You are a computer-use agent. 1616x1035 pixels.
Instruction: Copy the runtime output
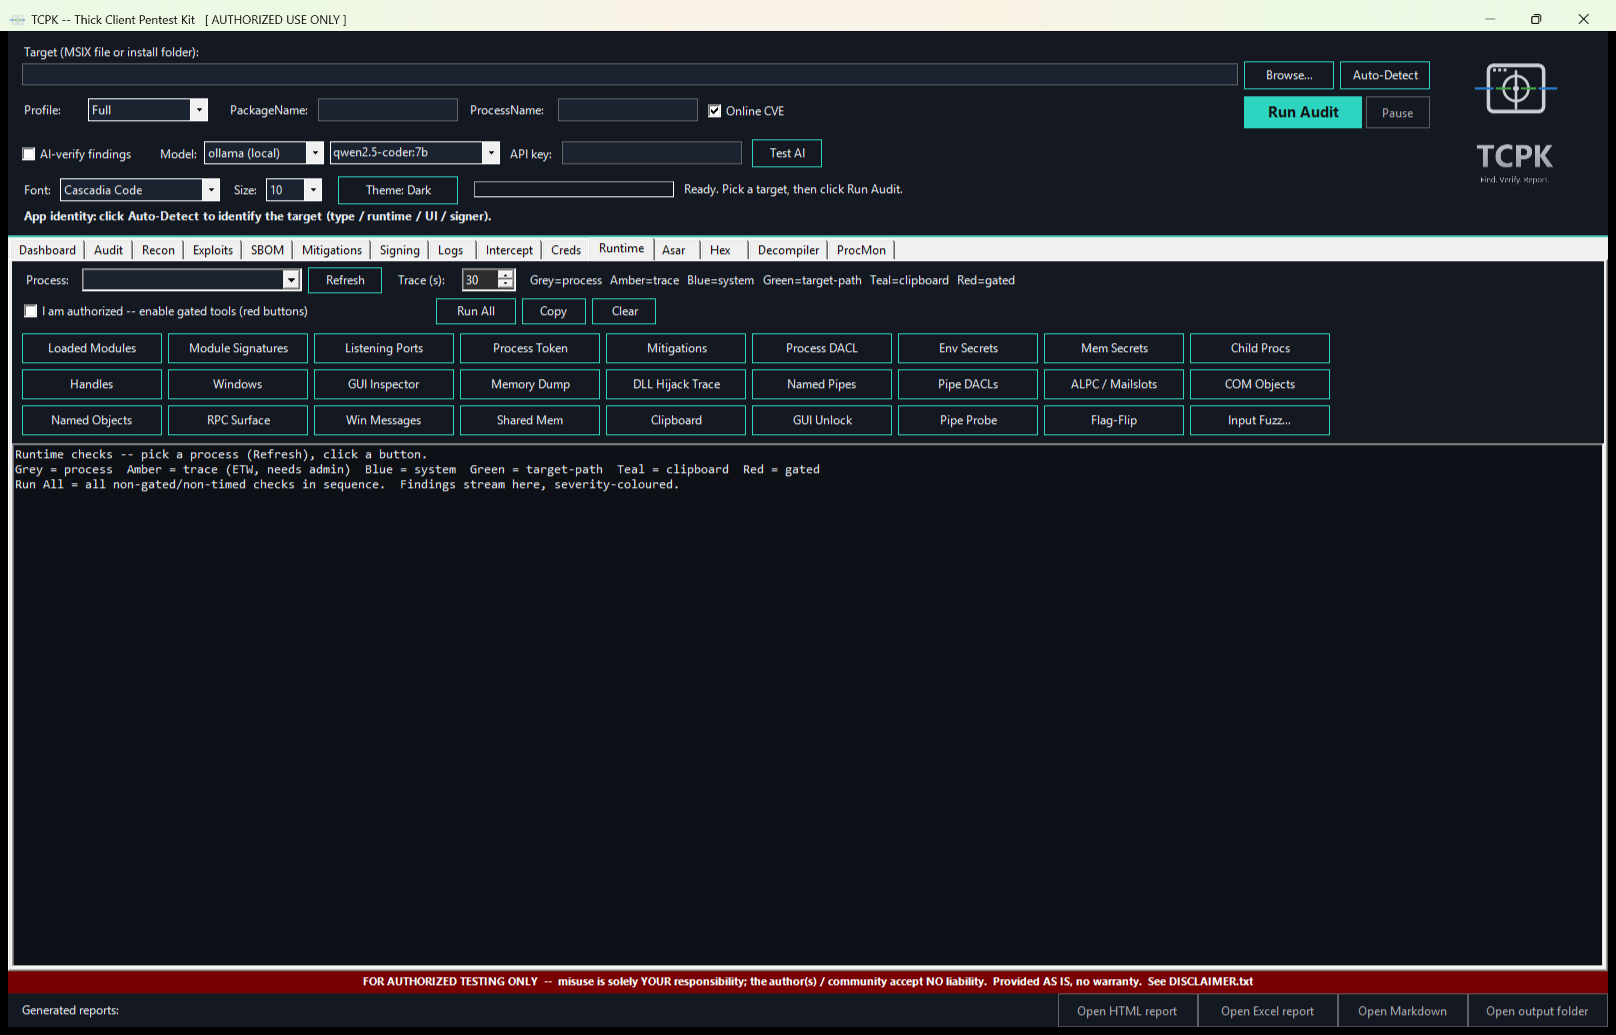tap(553, 311)
